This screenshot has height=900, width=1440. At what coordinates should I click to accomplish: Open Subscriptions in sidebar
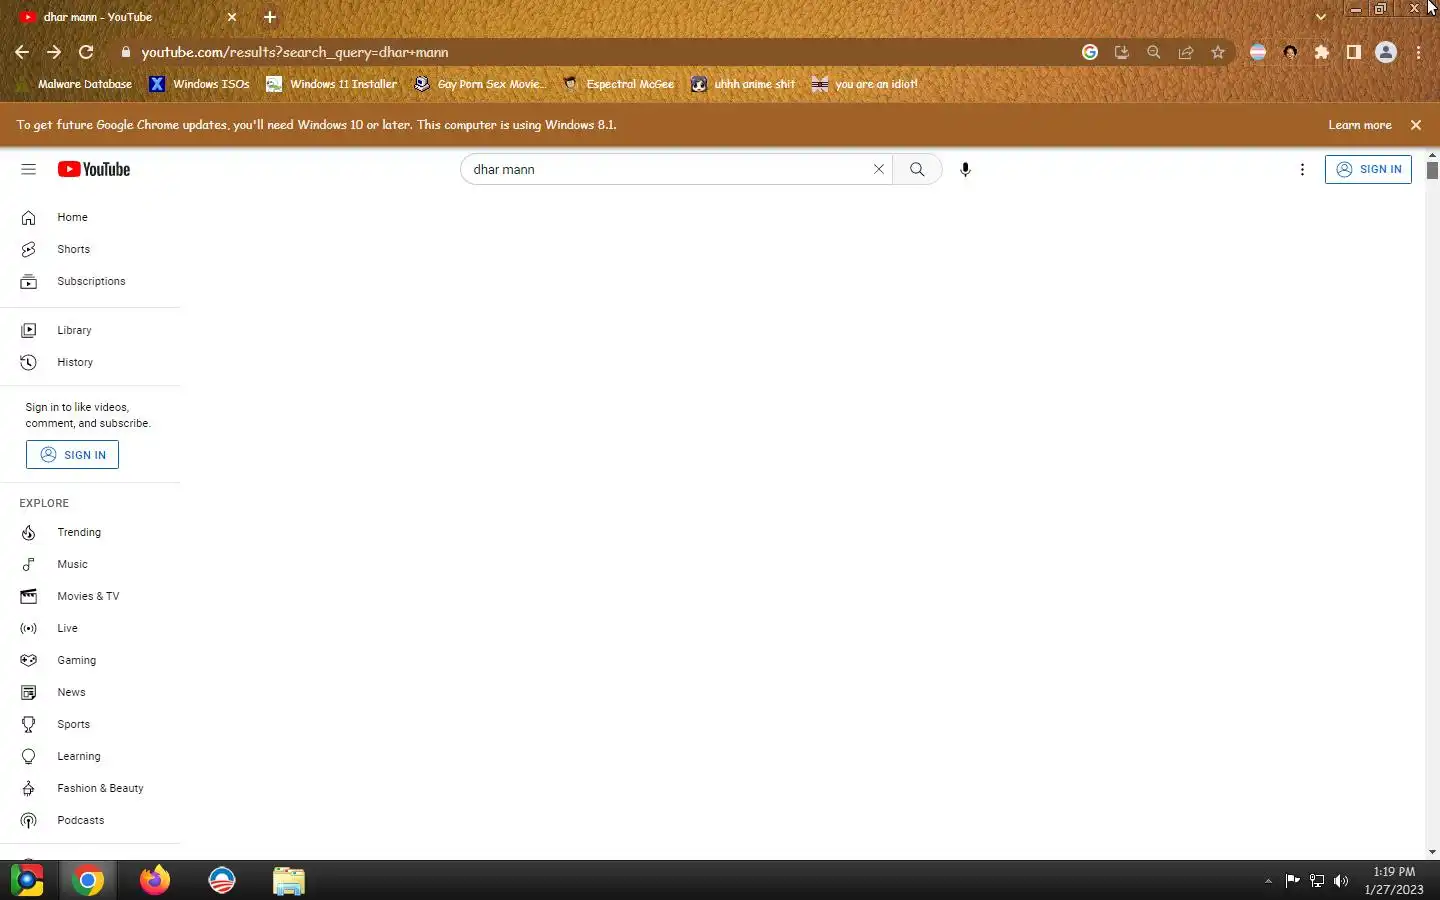[x=90, y=281]
